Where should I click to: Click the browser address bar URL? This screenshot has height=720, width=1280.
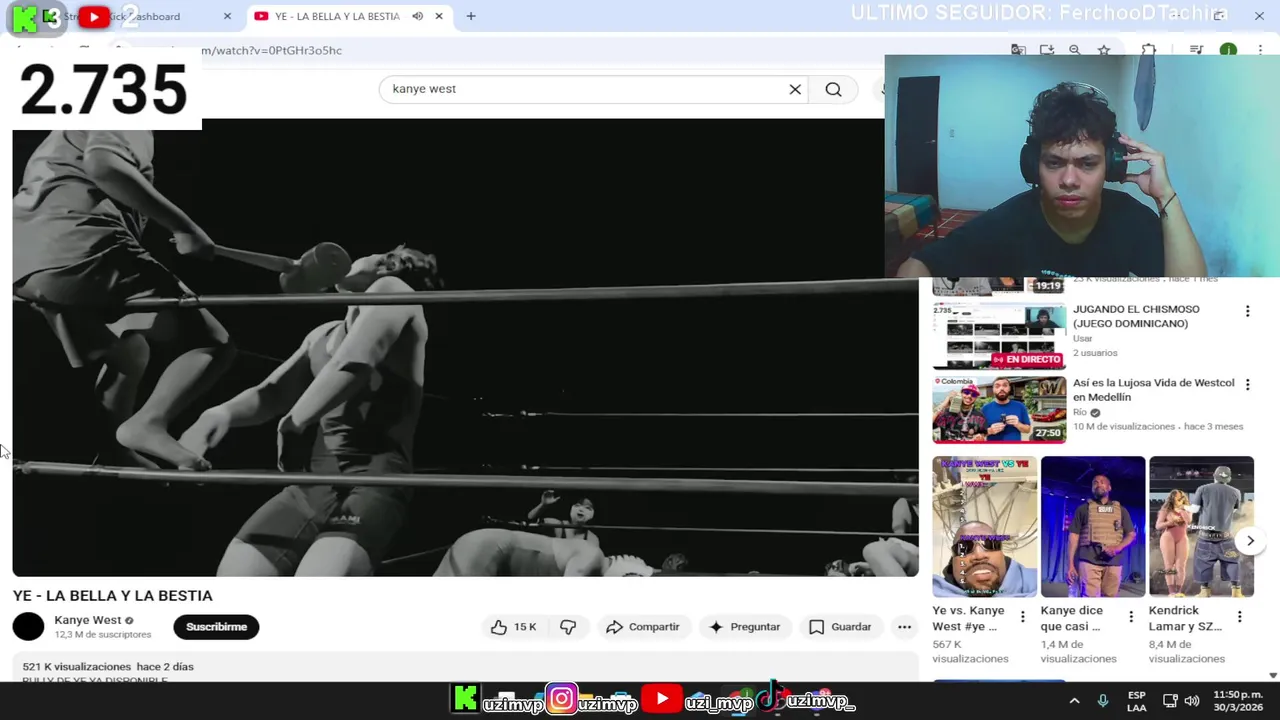[271, 50]
